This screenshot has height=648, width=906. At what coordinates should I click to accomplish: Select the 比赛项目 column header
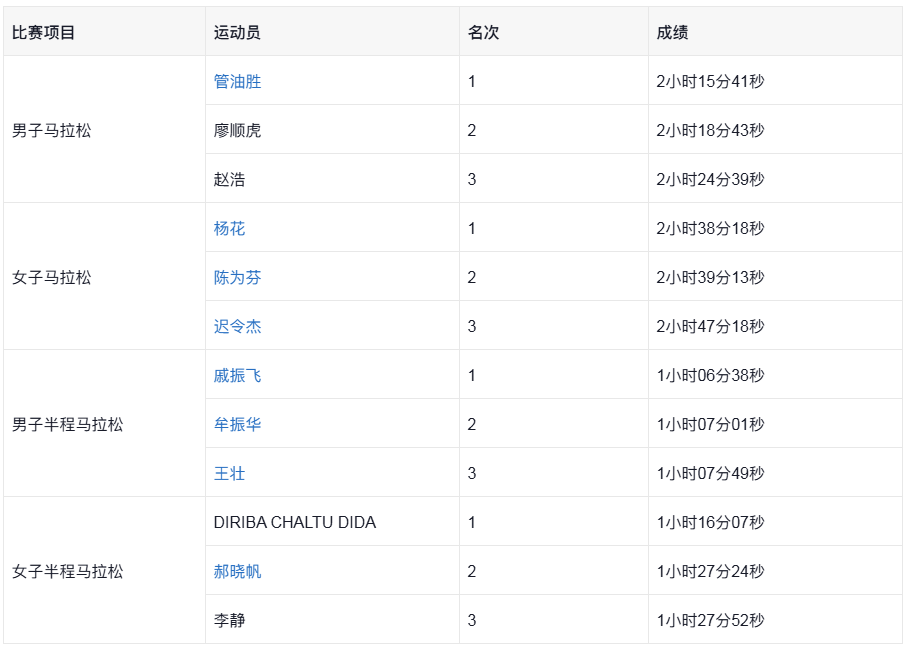(x=105, y=32)
